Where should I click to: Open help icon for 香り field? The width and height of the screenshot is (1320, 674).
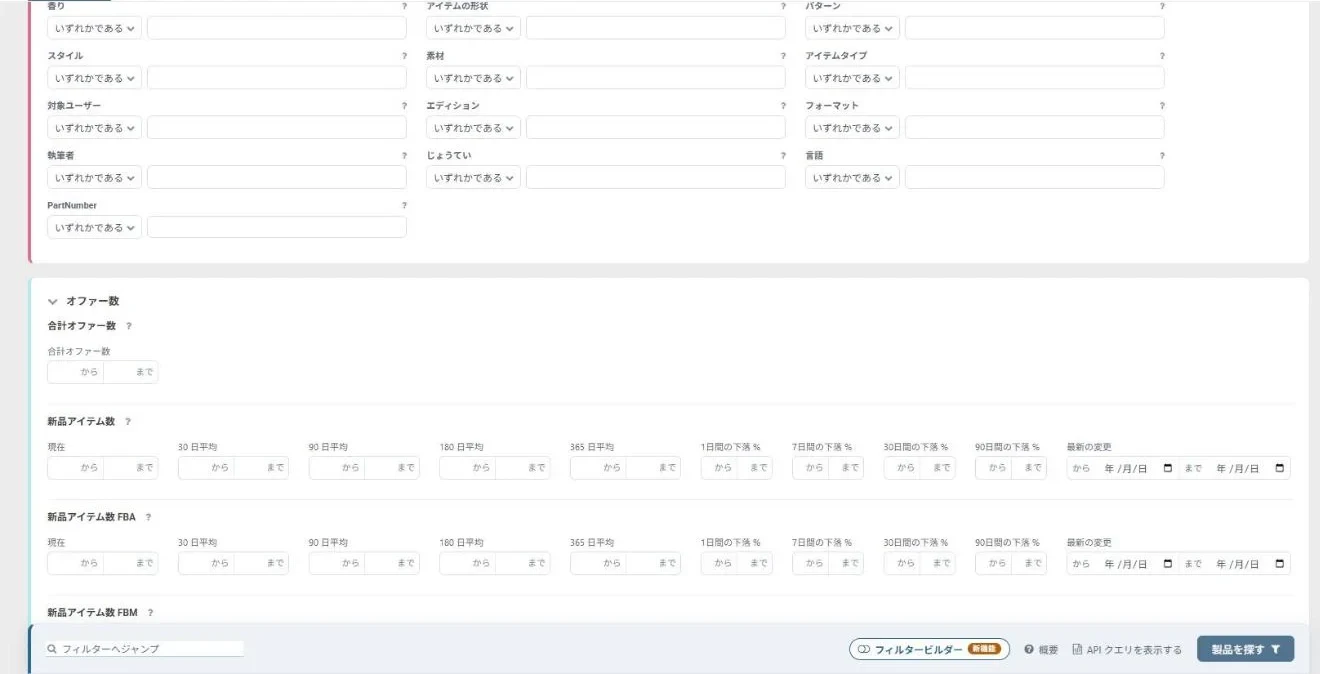pyautogui.click(x=404, y=6)
